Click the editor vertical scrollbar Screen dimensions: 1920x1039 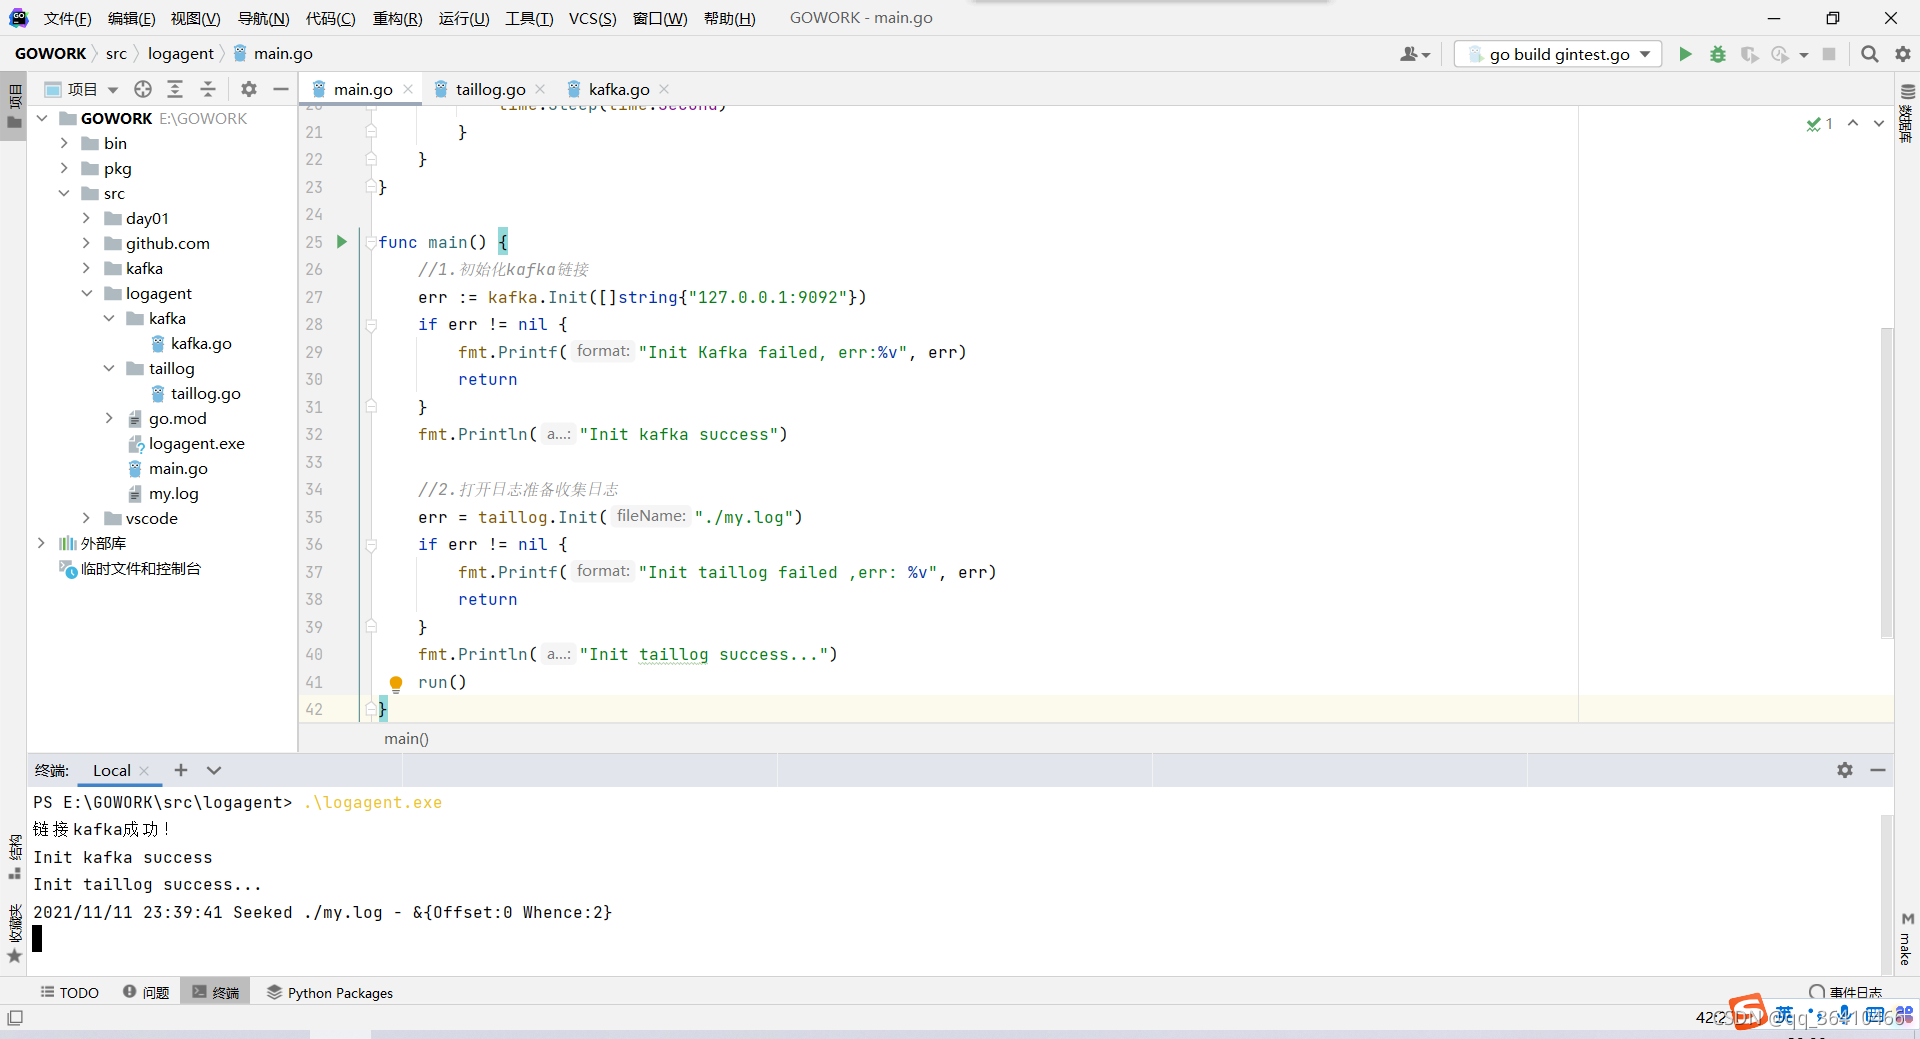click(x=1887, y=482)
